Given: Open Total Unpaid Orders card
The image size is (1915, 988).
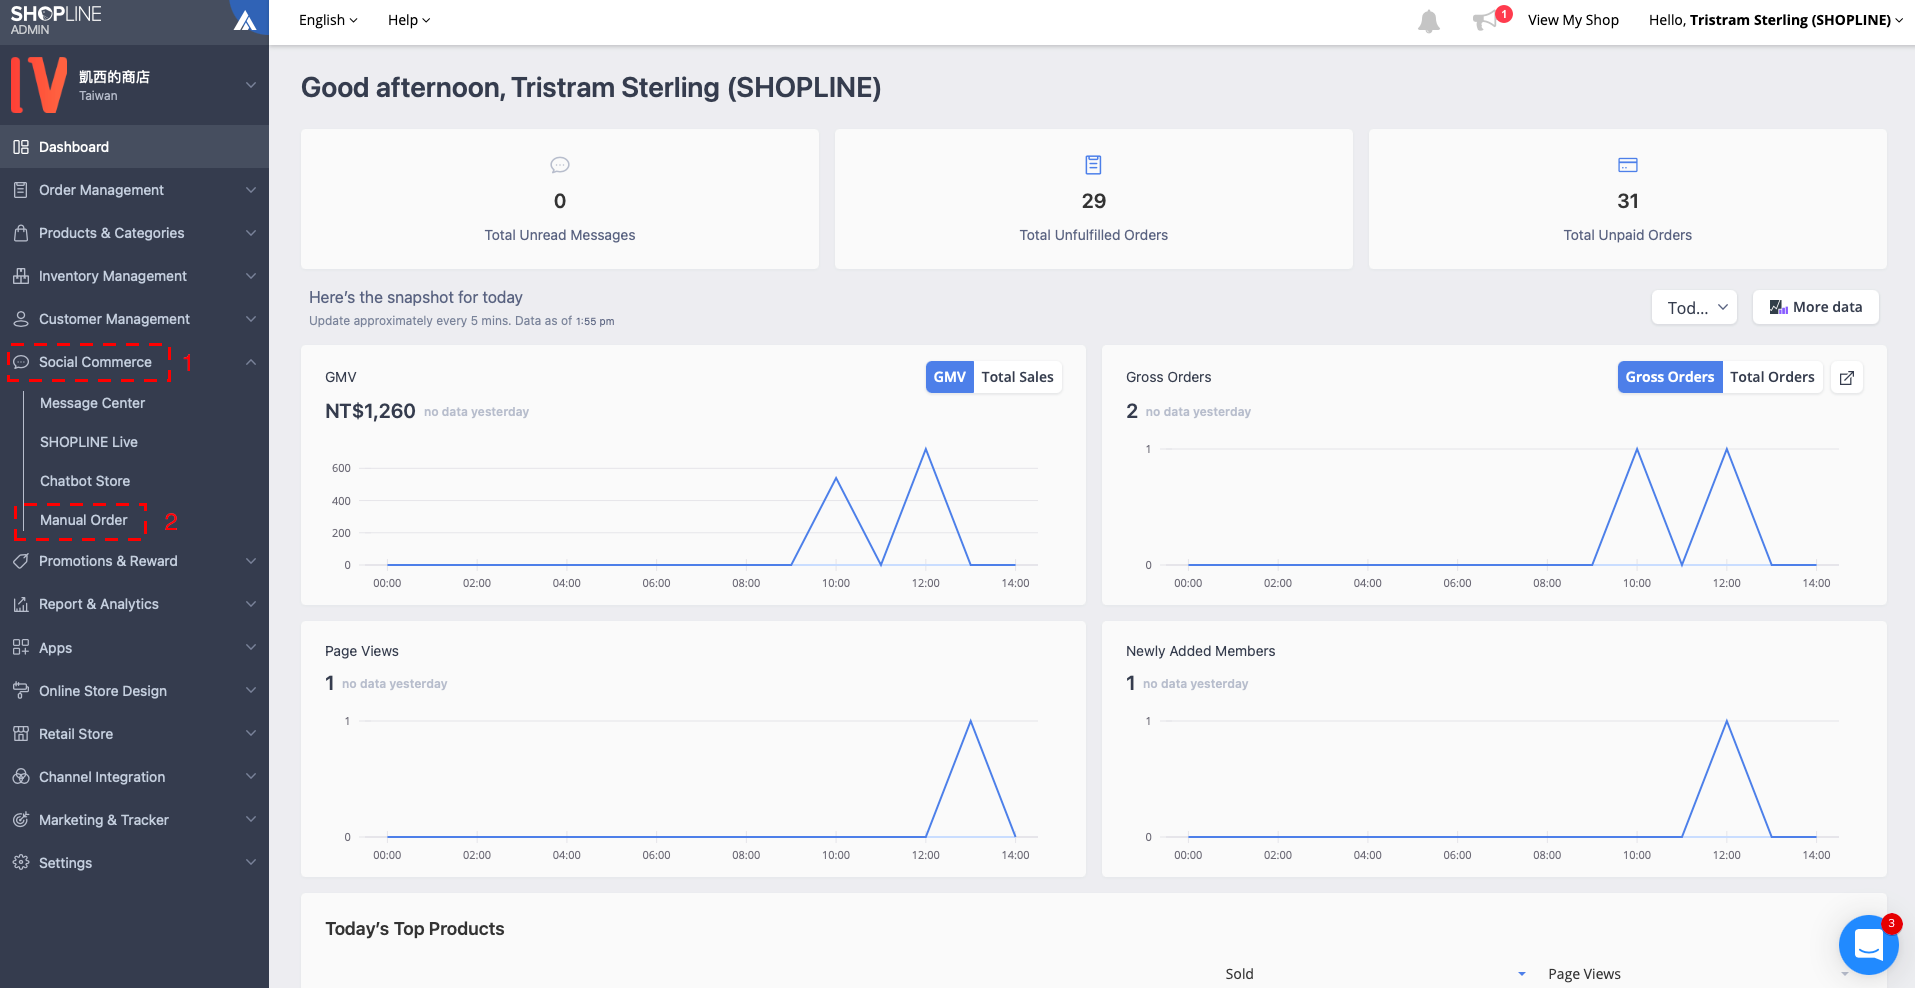Looking at the screenshot, I should point(1628,199).
